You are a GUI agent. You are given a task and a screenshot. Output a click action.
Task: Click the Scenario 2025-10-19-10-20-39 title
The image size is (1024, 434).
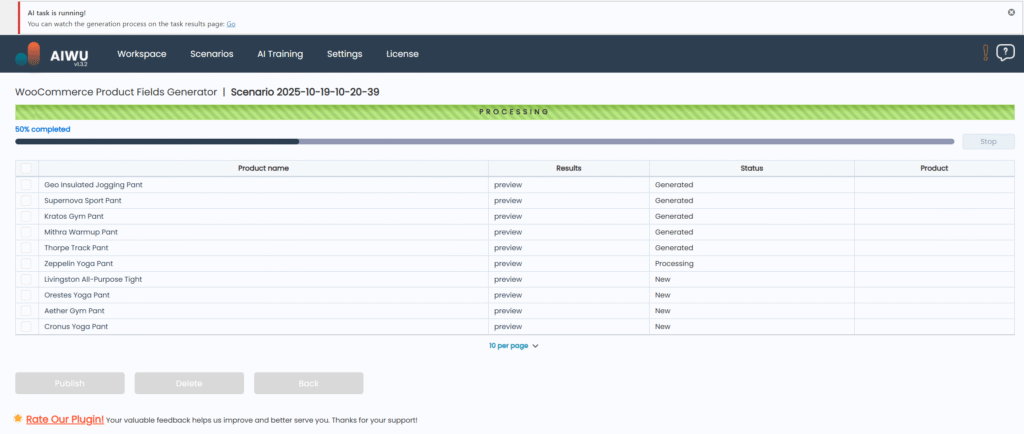pos(305,92)
